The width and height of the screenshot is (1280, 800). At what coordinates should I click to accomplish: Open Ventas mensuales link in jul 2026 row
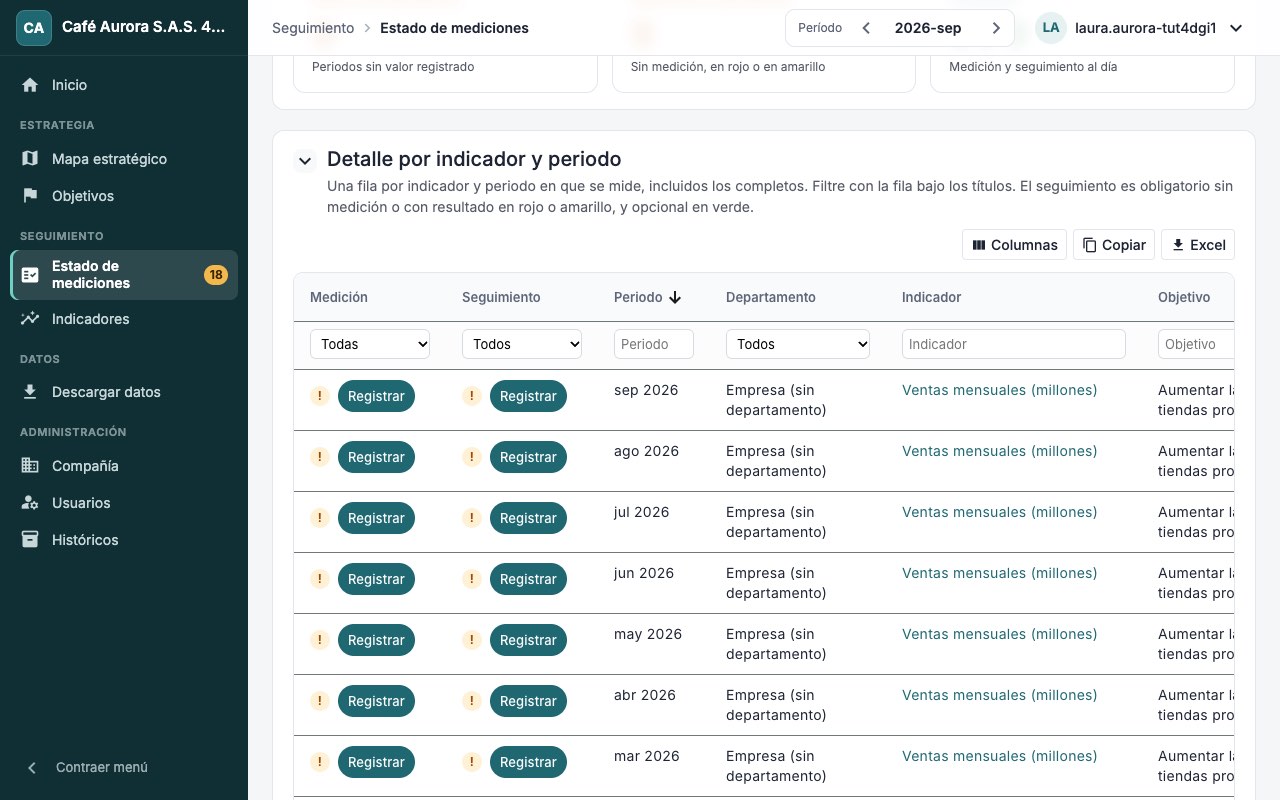pyautogui.click(x=999, y=512)
